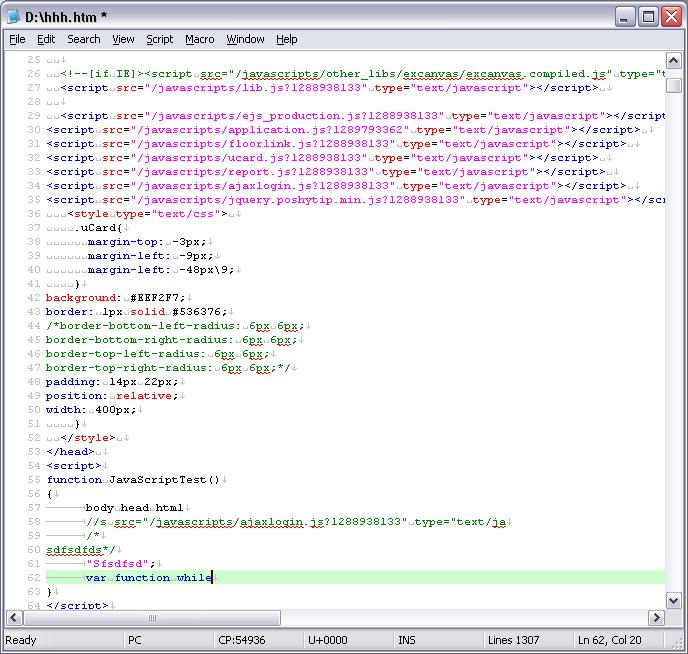This screenshot has width=688, height=654.
Task: Click the horizontal scrollbar left arrow
Action: (x=14, y=618)
